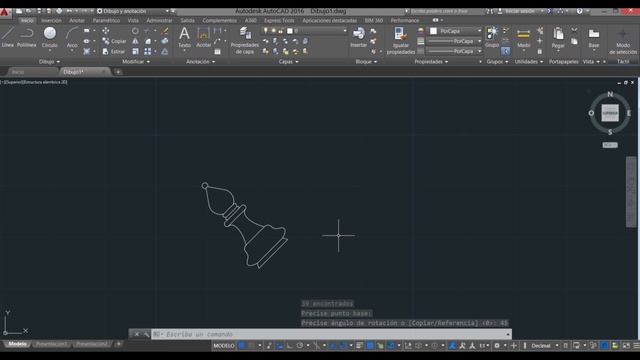
Task: Select the Mirror (Simetría) tool icon
Action: 135,41
